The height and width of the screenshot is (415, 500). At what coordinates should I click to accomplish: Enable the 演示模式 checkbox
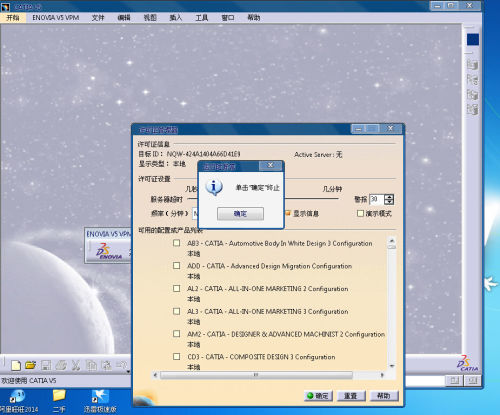point(360,213)
